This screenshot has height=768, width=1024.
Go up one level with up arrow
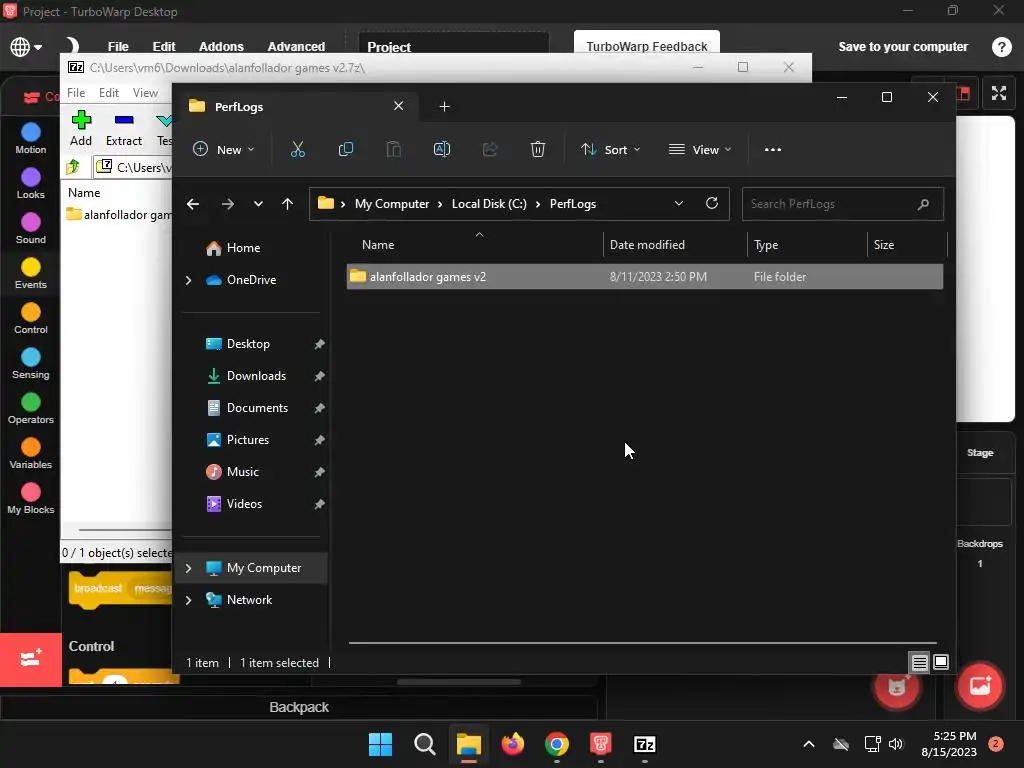(287, 204)
